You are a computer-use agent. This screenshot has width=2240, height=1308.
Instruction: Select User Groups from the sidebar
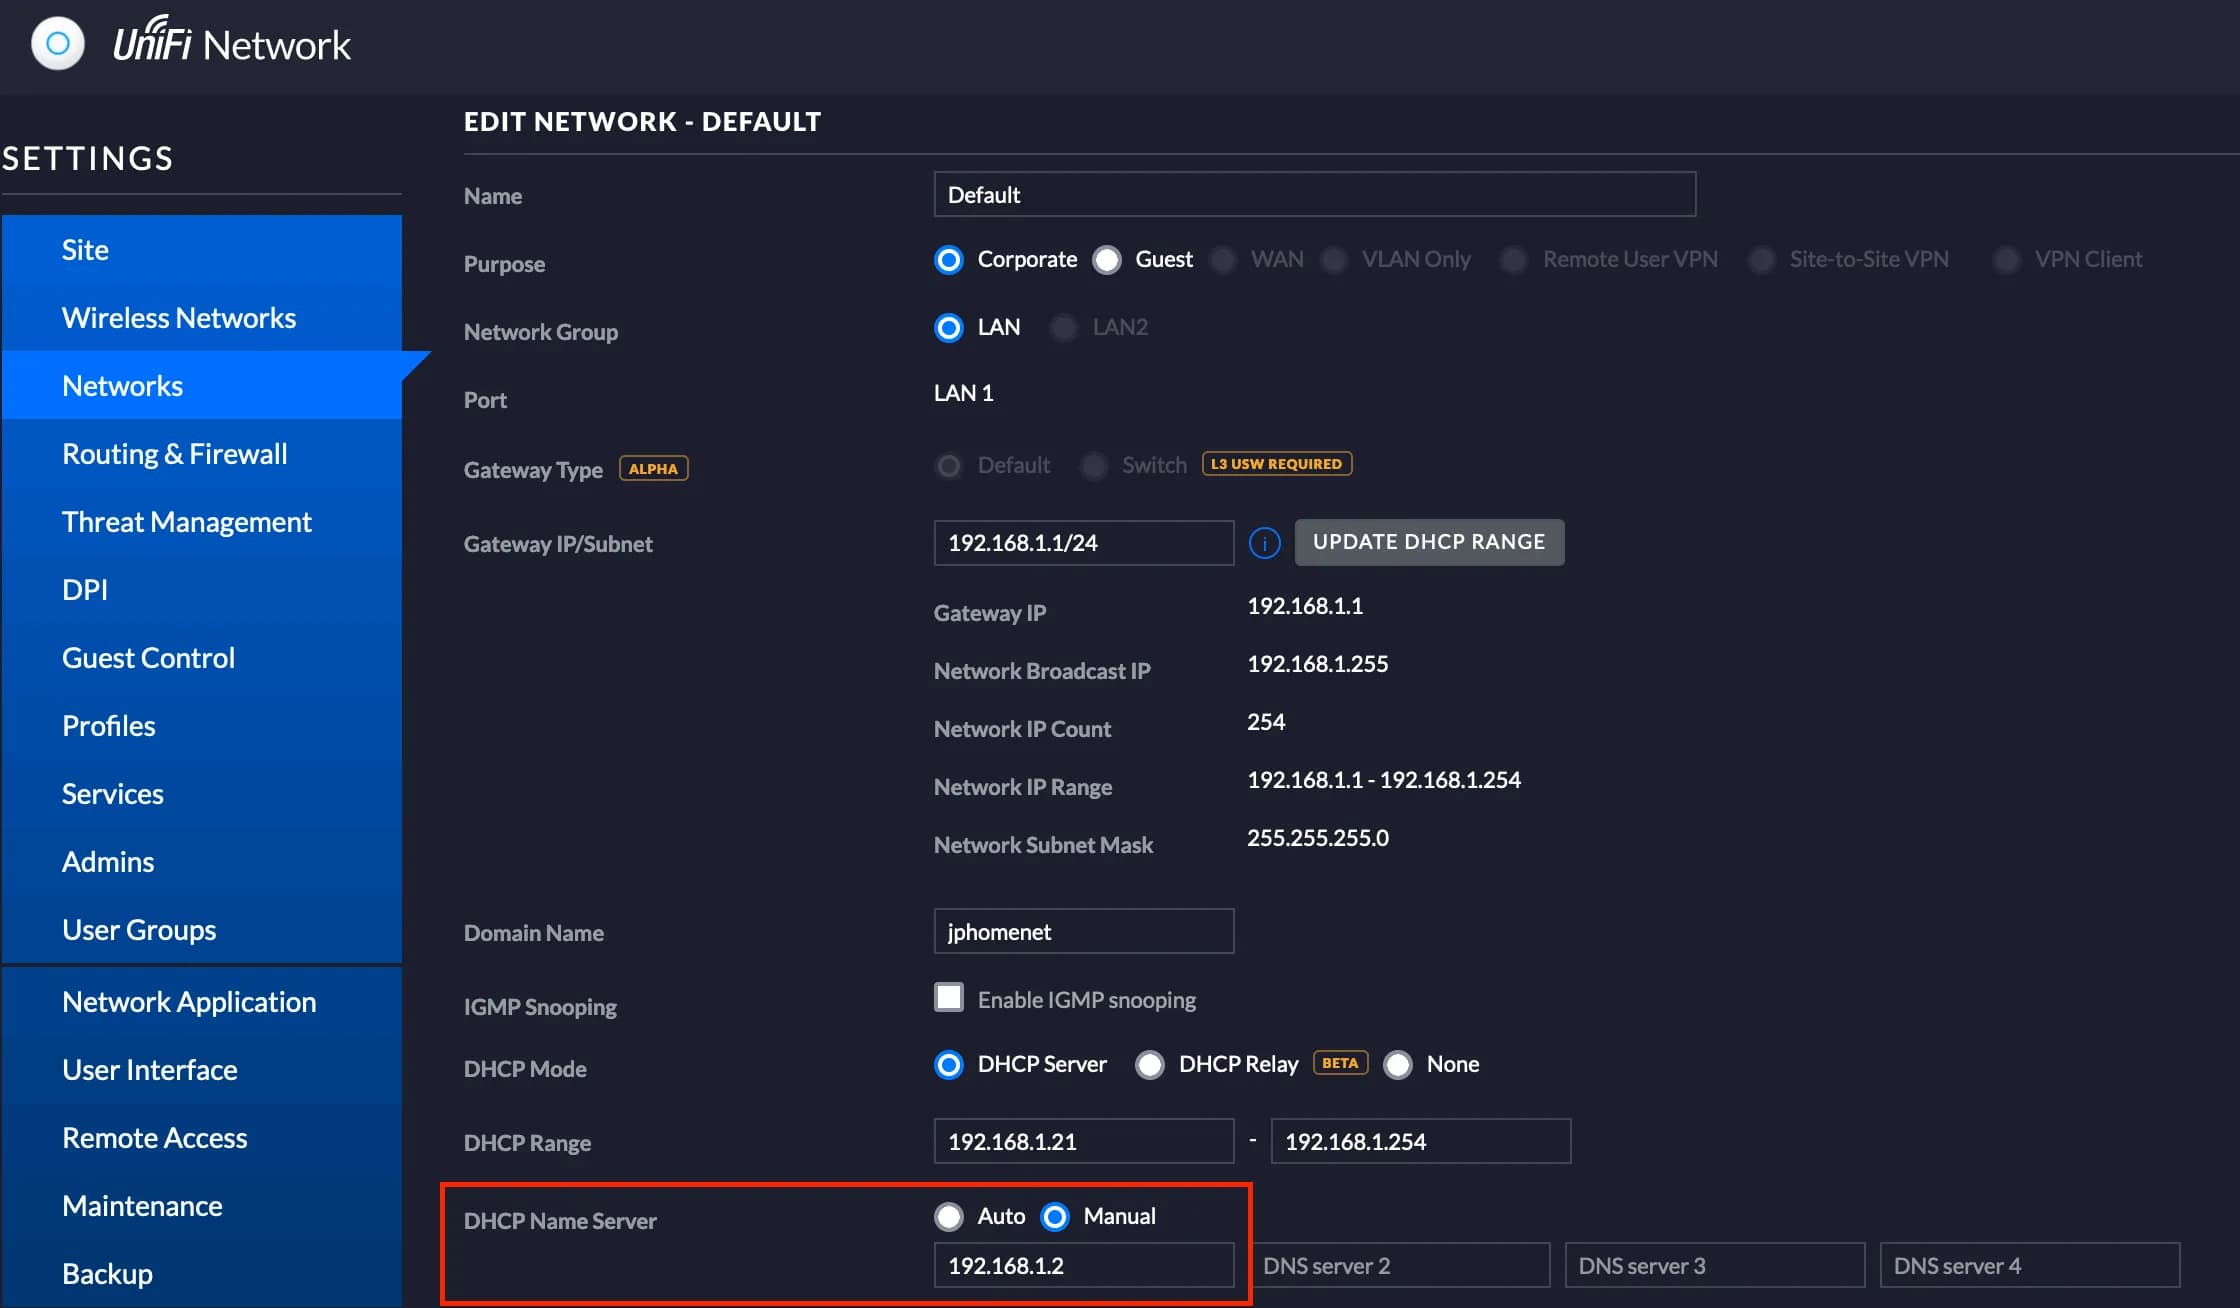137,930
